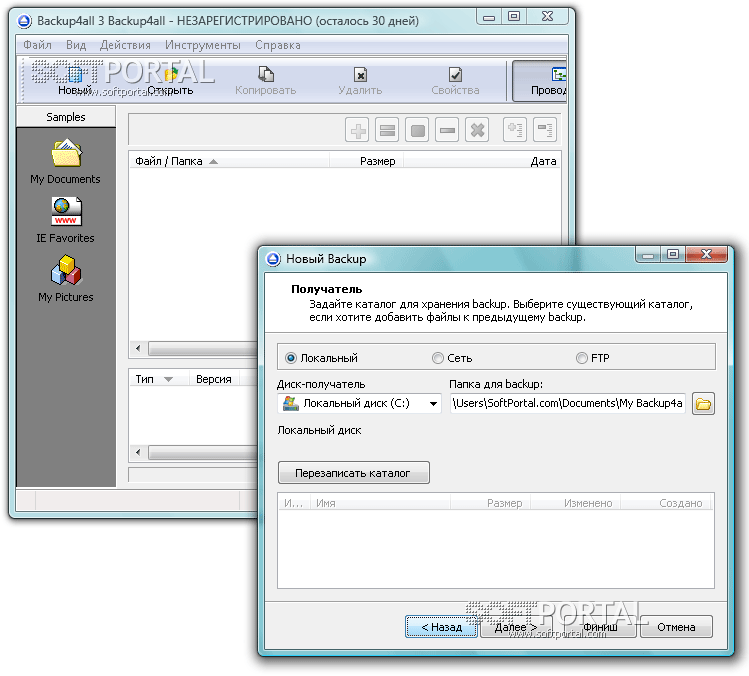The width and height of the screenshot is (749, 676).
Task: Open the Действия menu
Action: pos(125,45)
